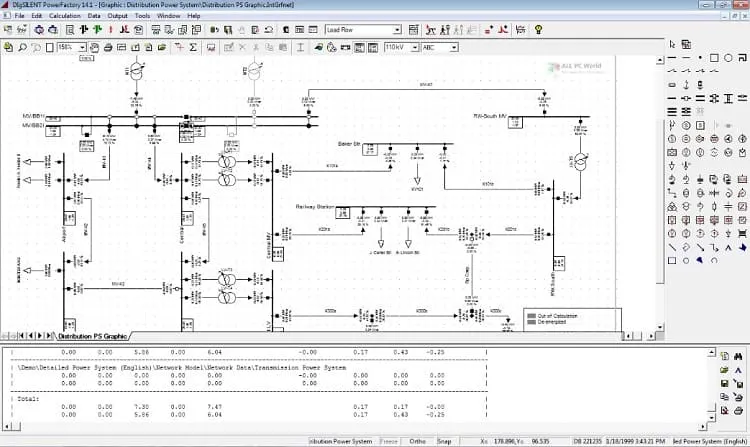This screenshot has width=750, height=447.
Task: Toggle Ortho mode in status bar
Action: pyautogui.click(x=418, y=441)
